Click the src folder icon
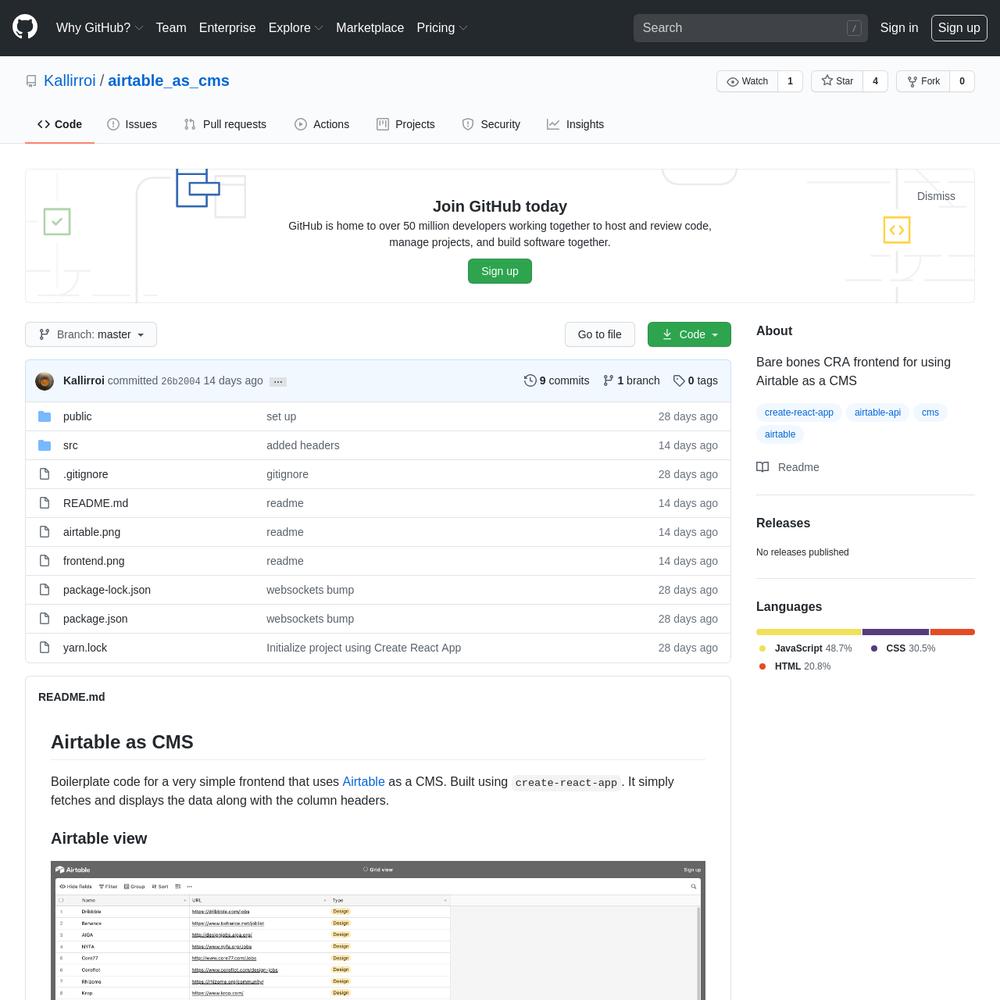 pyautogui.click(x=45, y=445)
